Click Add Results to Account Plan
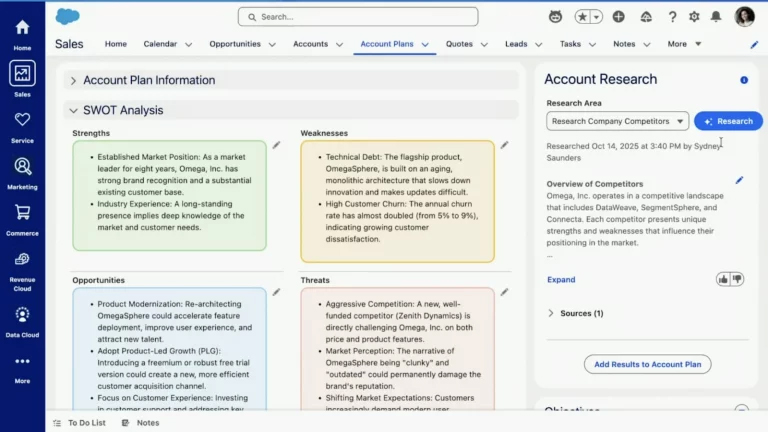The image size is (768, 432). click(x=647, y=364)
